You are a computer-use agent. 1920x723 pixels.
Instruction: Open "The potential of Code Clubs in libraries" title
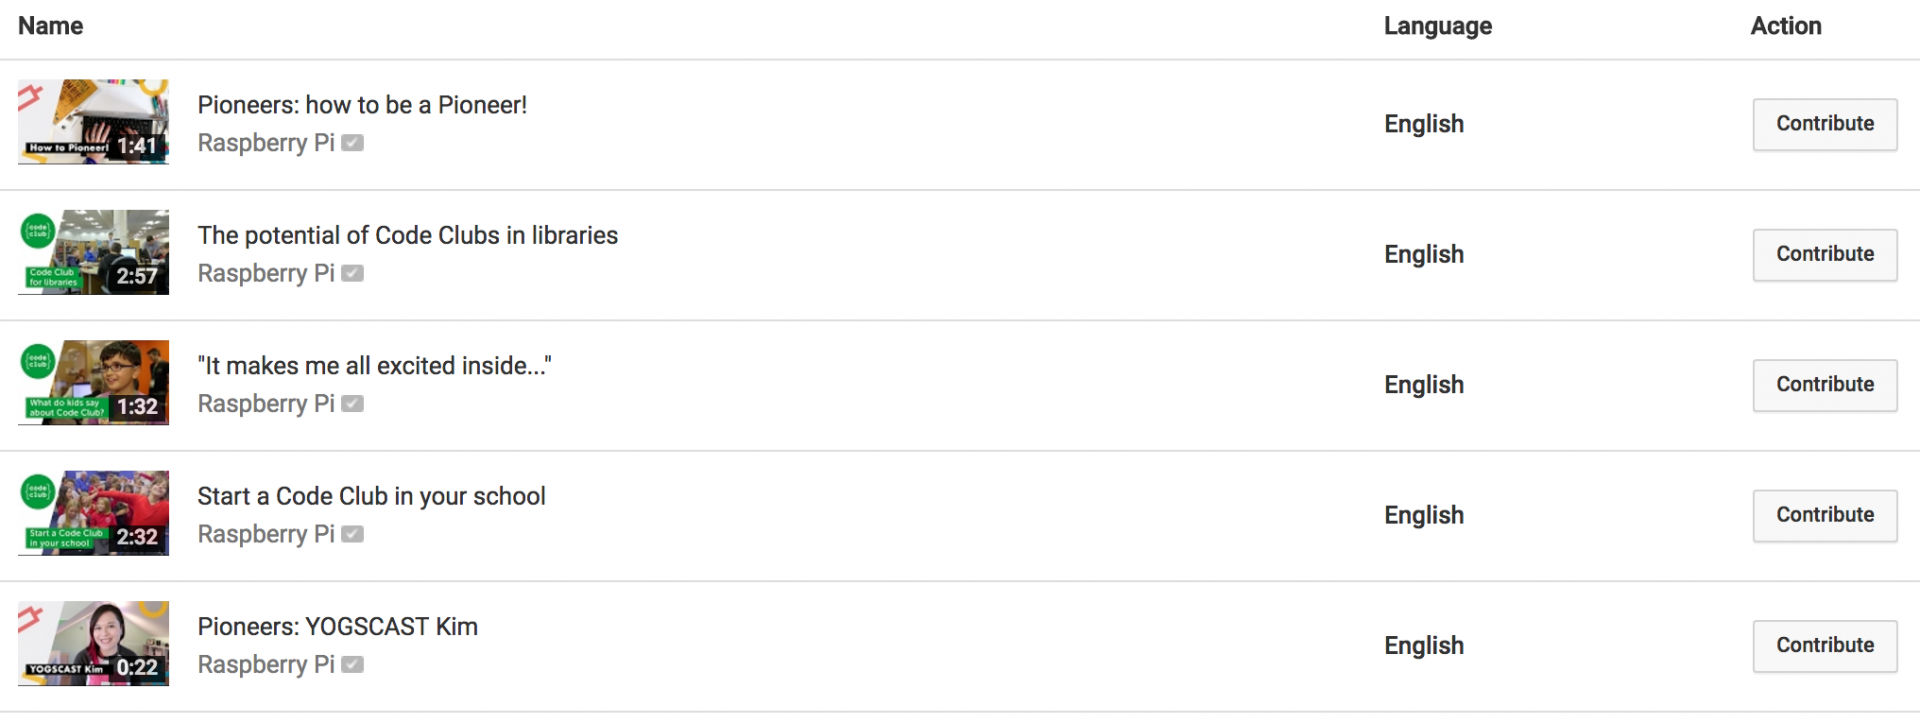pyautogui.click(x=407, y=235)
